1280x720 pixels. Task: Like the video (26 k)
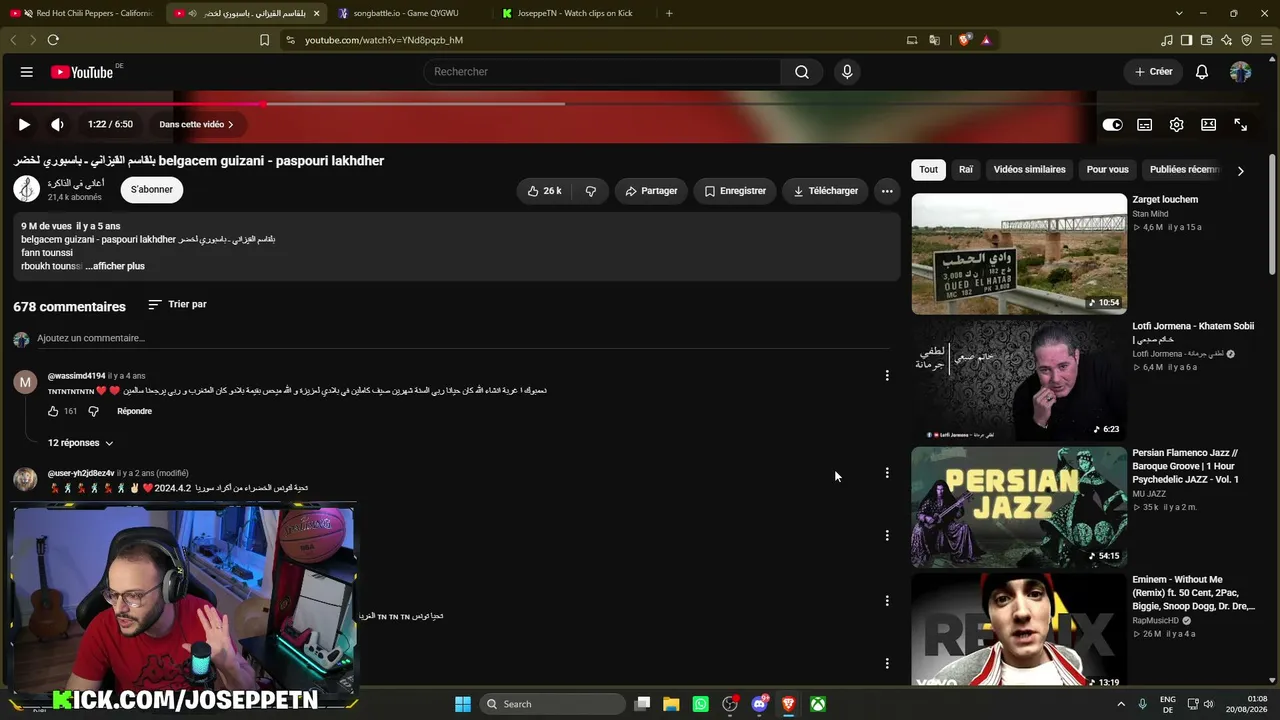click(x=544, y=191)
